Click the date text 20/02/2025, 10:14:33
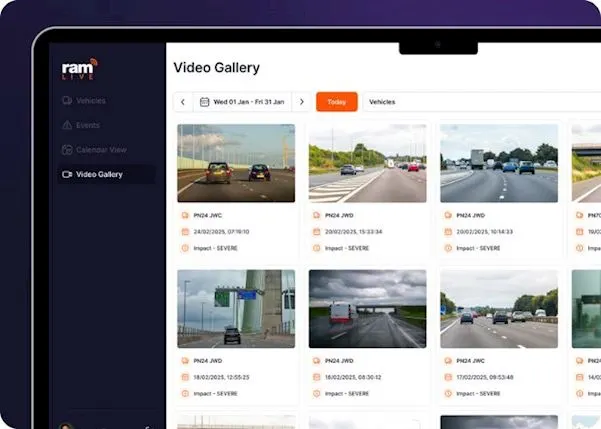This screenshot has width=601, height=429. 484,232
